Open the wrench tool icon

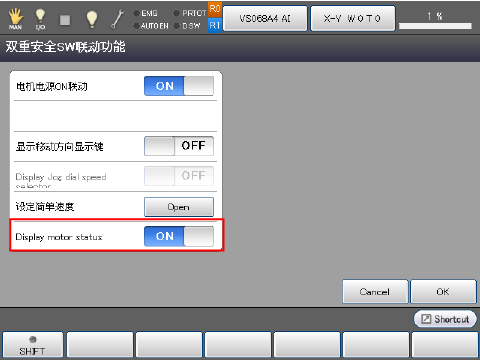117,19
